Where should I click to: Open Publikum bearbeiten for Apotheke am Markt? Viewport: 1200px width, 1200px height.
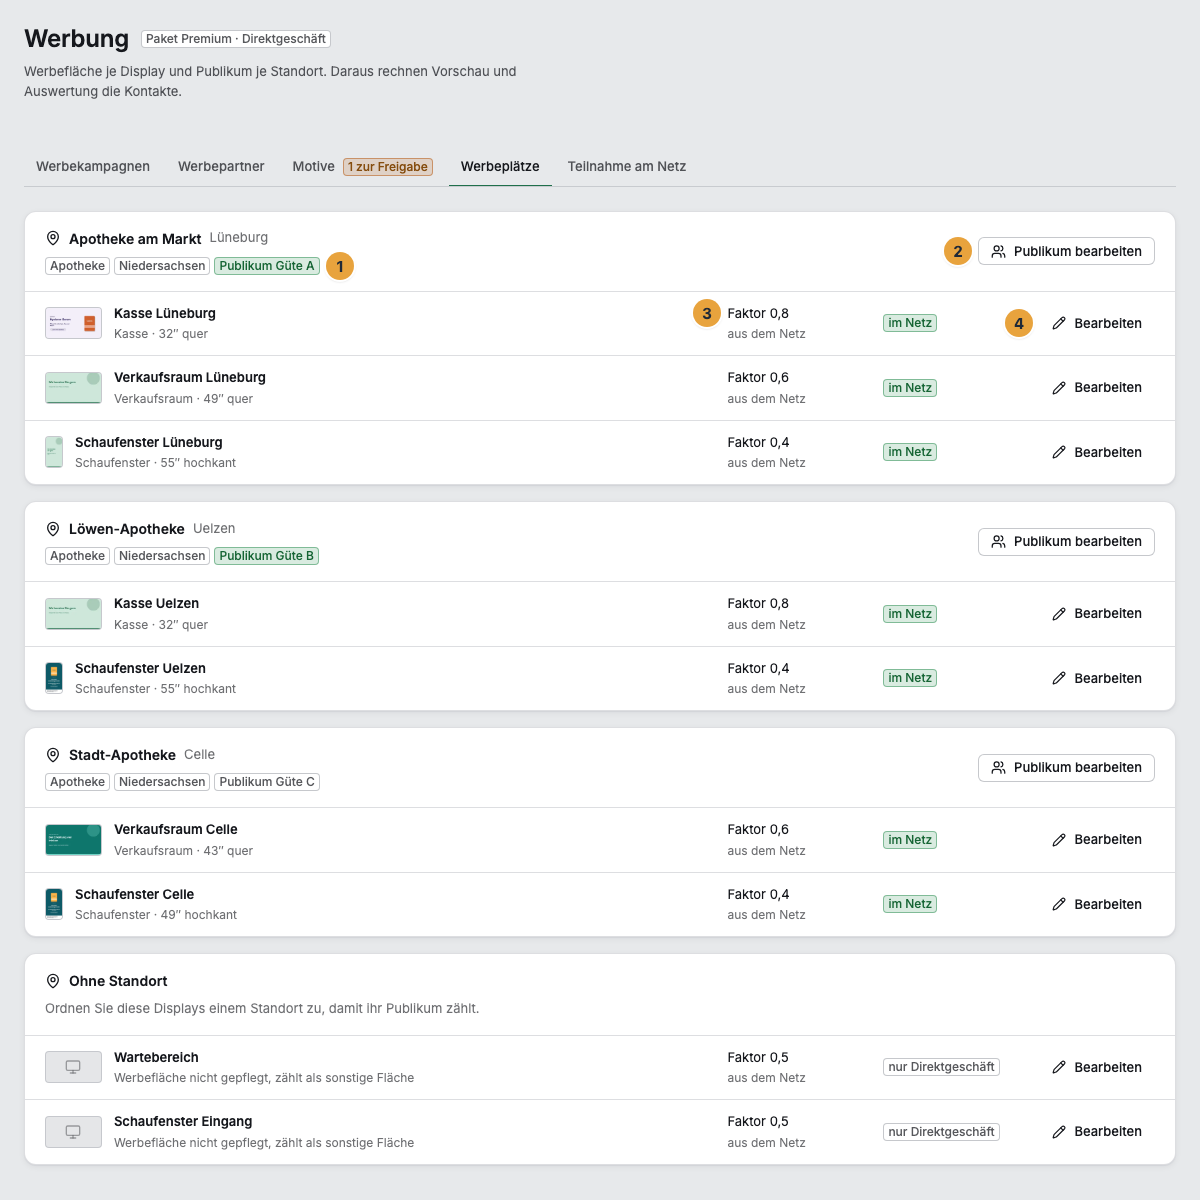coord(1066,251)
